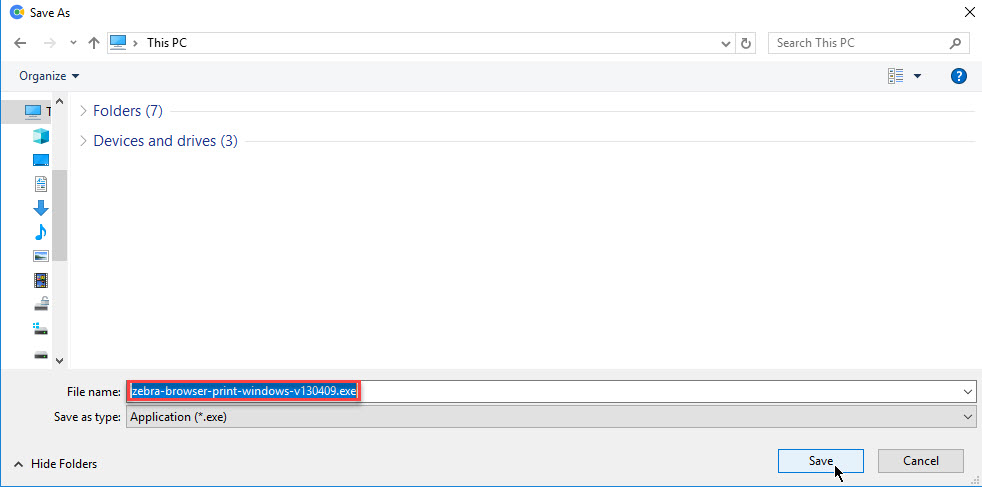
Task: Expand the Folders (7) group
Action: point(83,111)
